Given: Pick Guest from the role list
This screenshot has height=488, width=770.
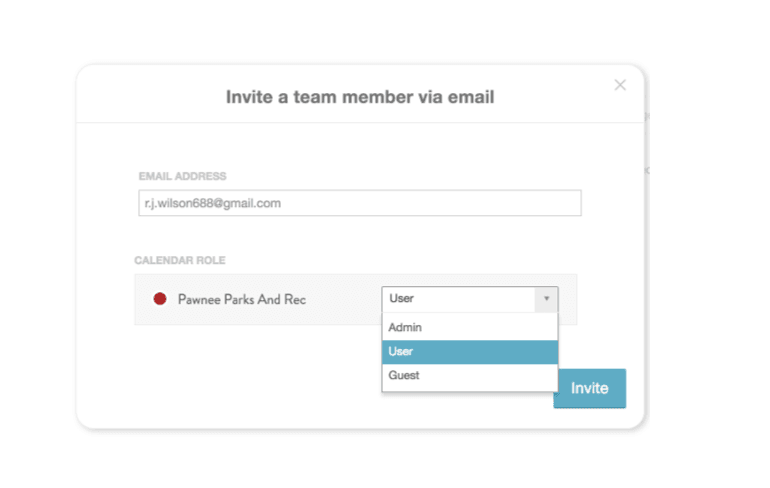Looking at the screenshot, I should 404,376.
